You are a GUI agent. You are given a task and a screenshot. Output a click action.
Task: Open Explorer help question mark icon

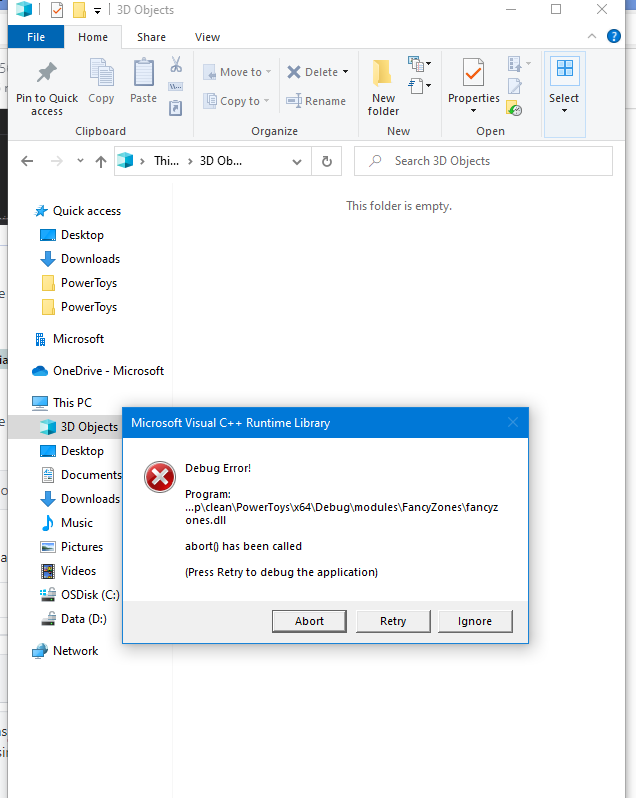[614, 36]
